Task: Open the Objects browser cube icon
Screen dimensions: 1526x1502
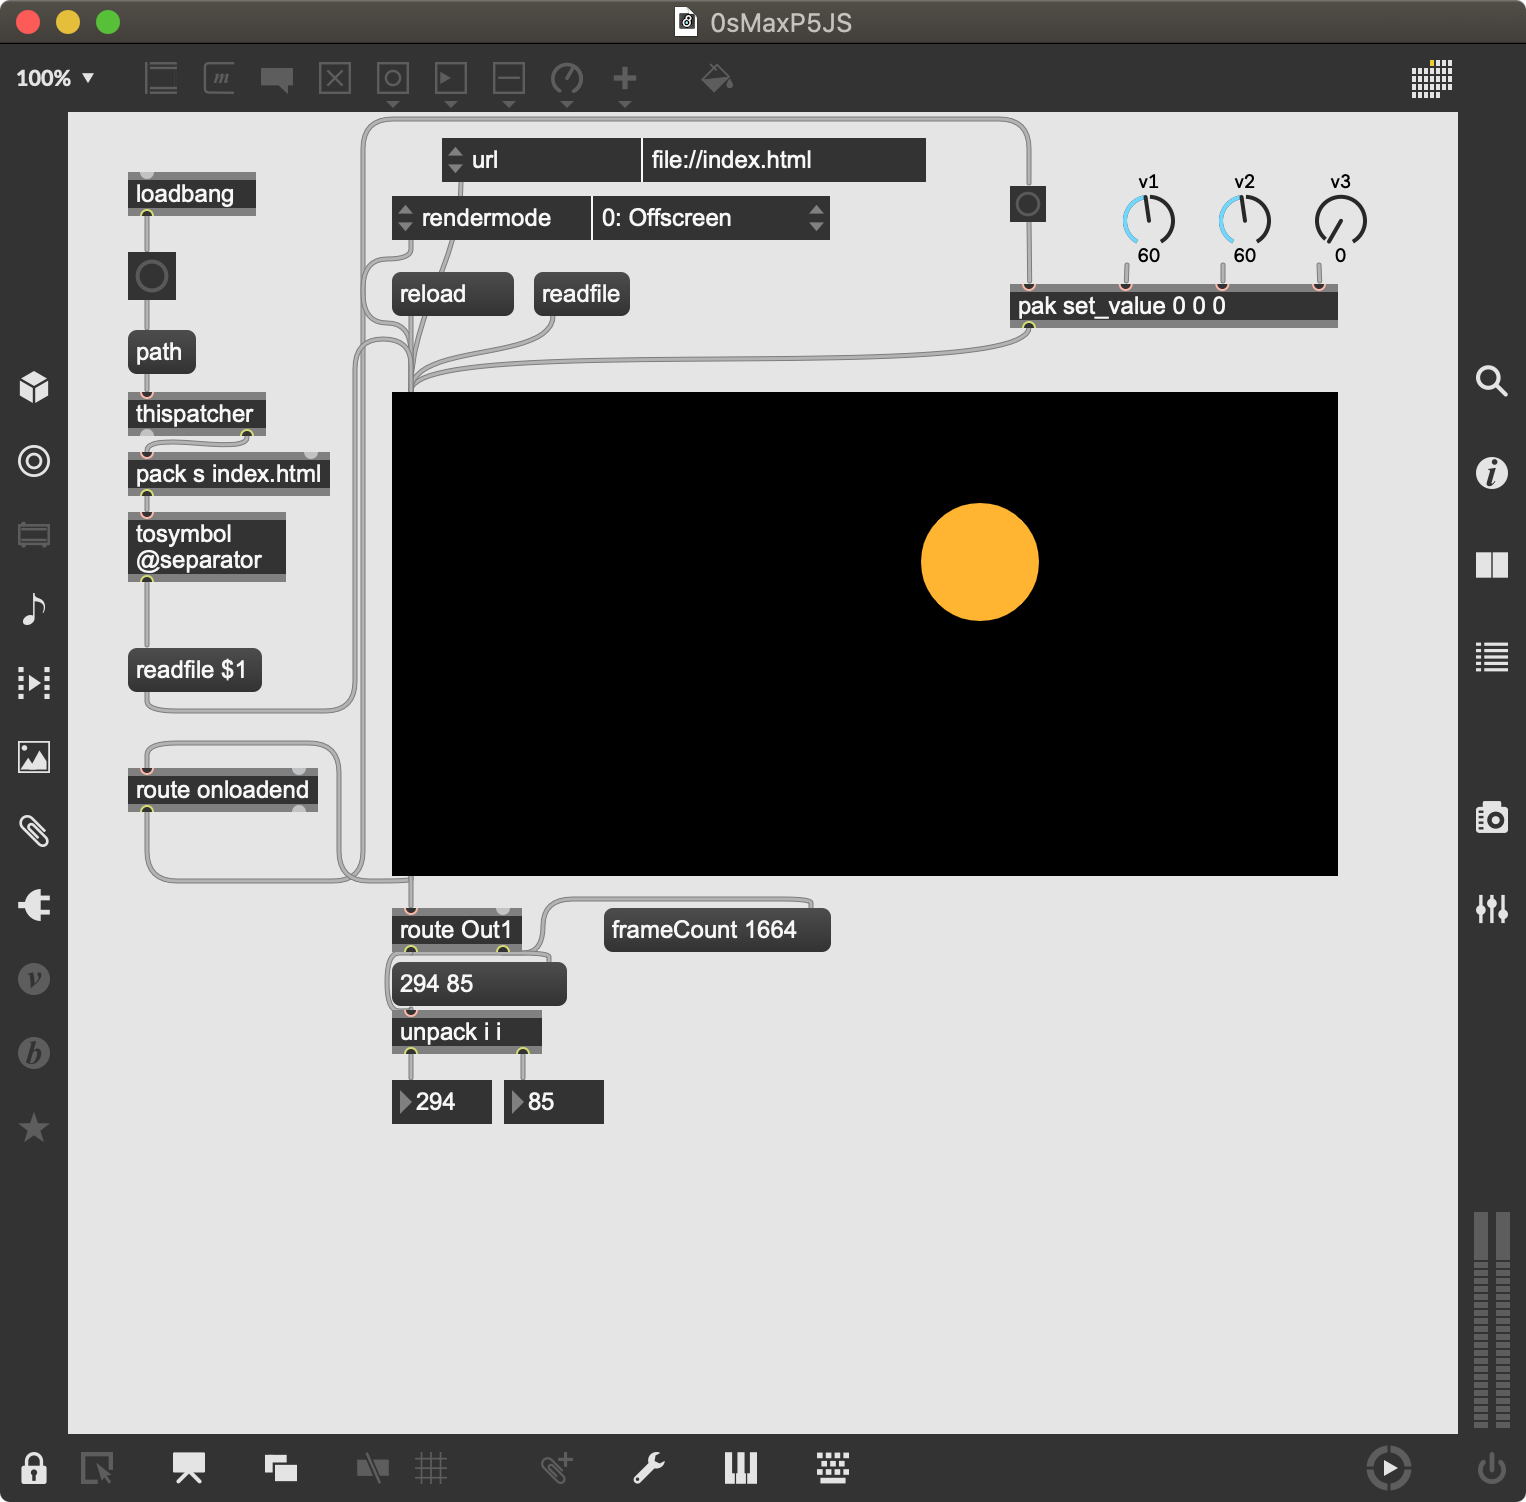Action: pyautogui.click(x=34, y=387)
